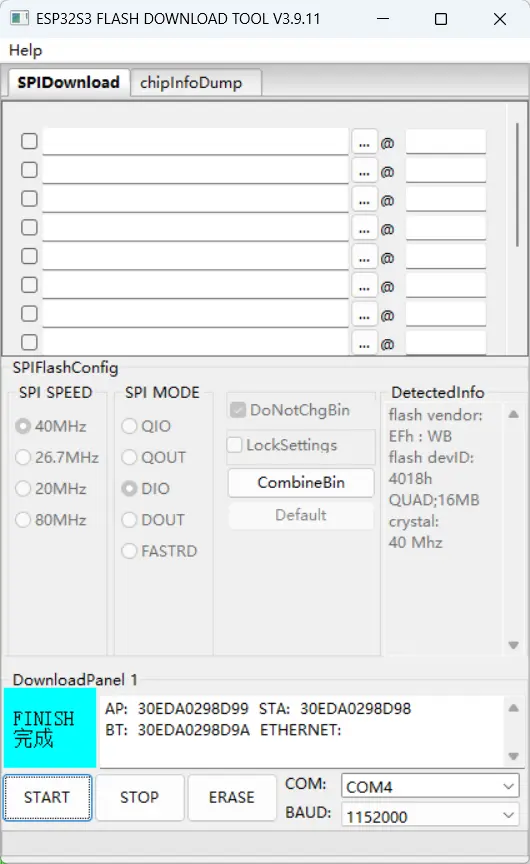Click the app icon in the title bar
530x864 pixels.
pos(19,18)
